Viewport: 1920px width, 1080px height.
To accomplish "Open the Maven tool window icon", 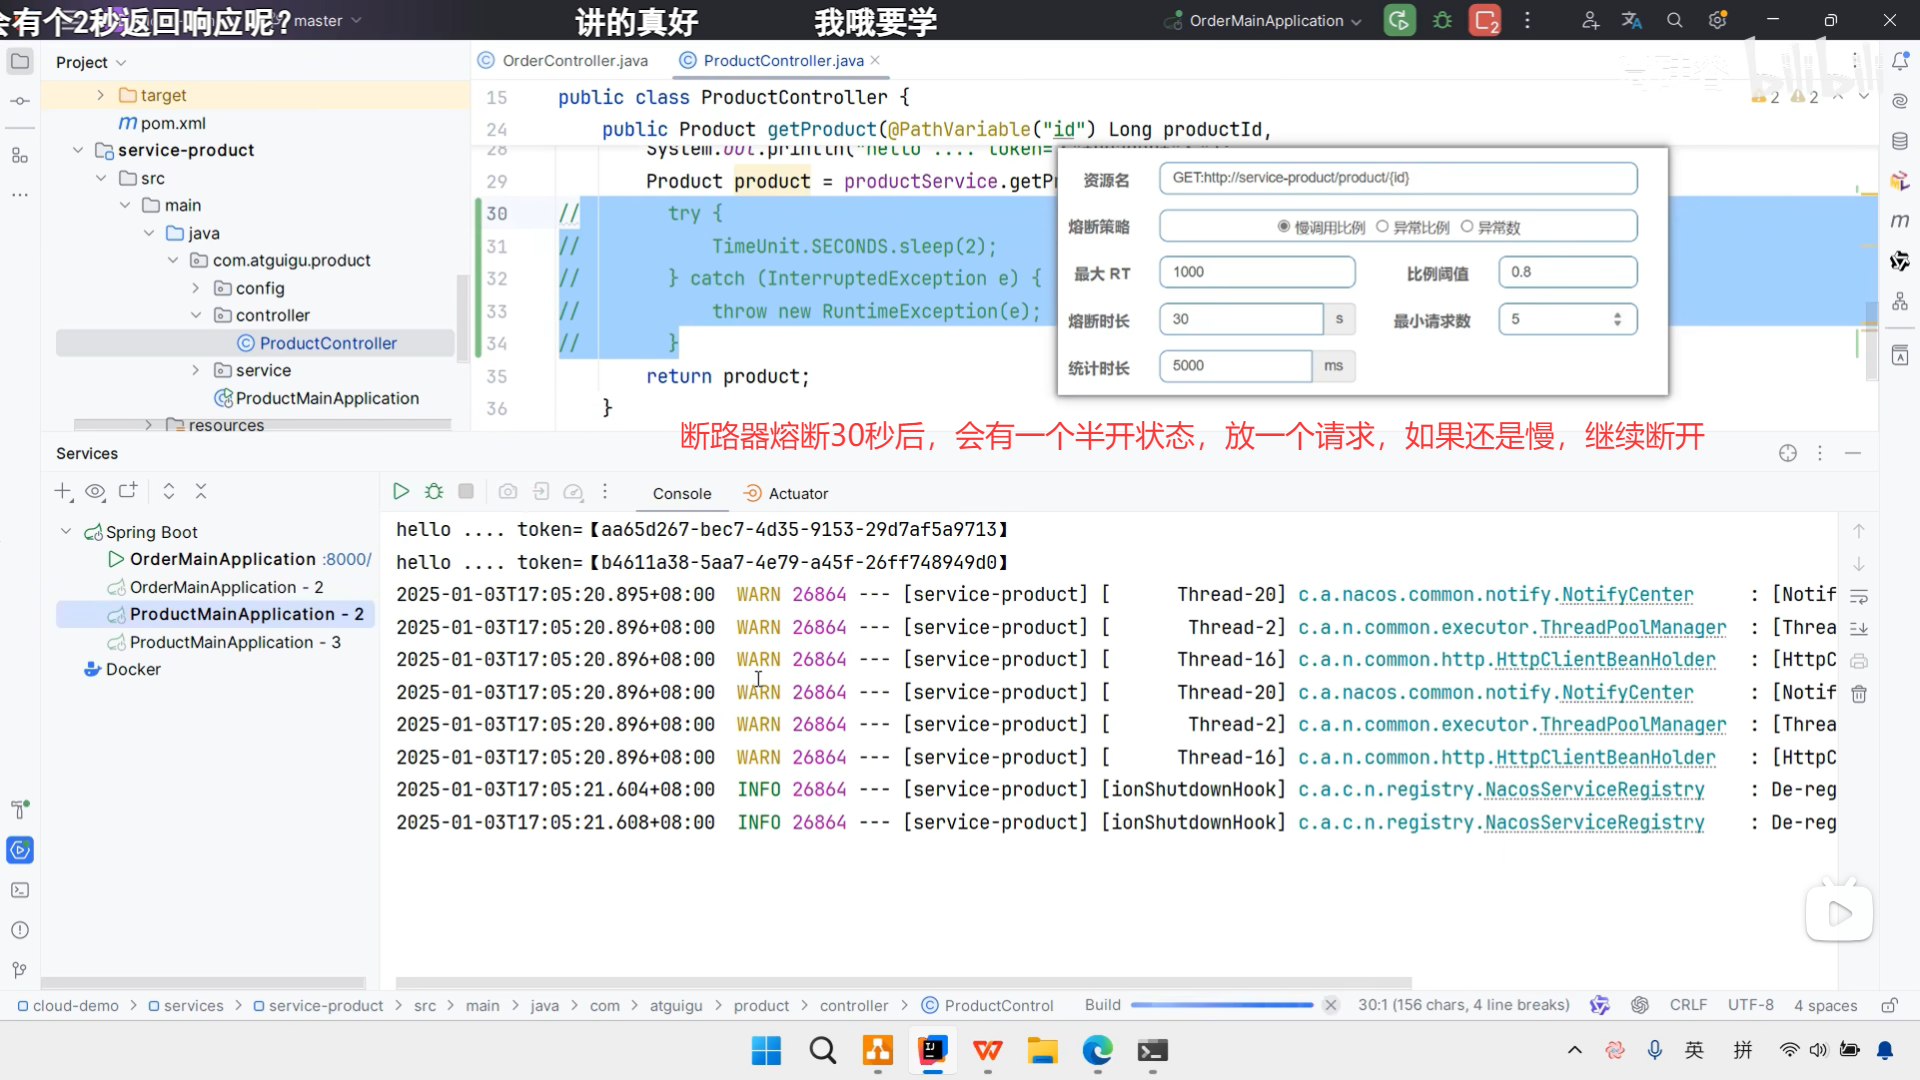I will tap(1900, 221).
